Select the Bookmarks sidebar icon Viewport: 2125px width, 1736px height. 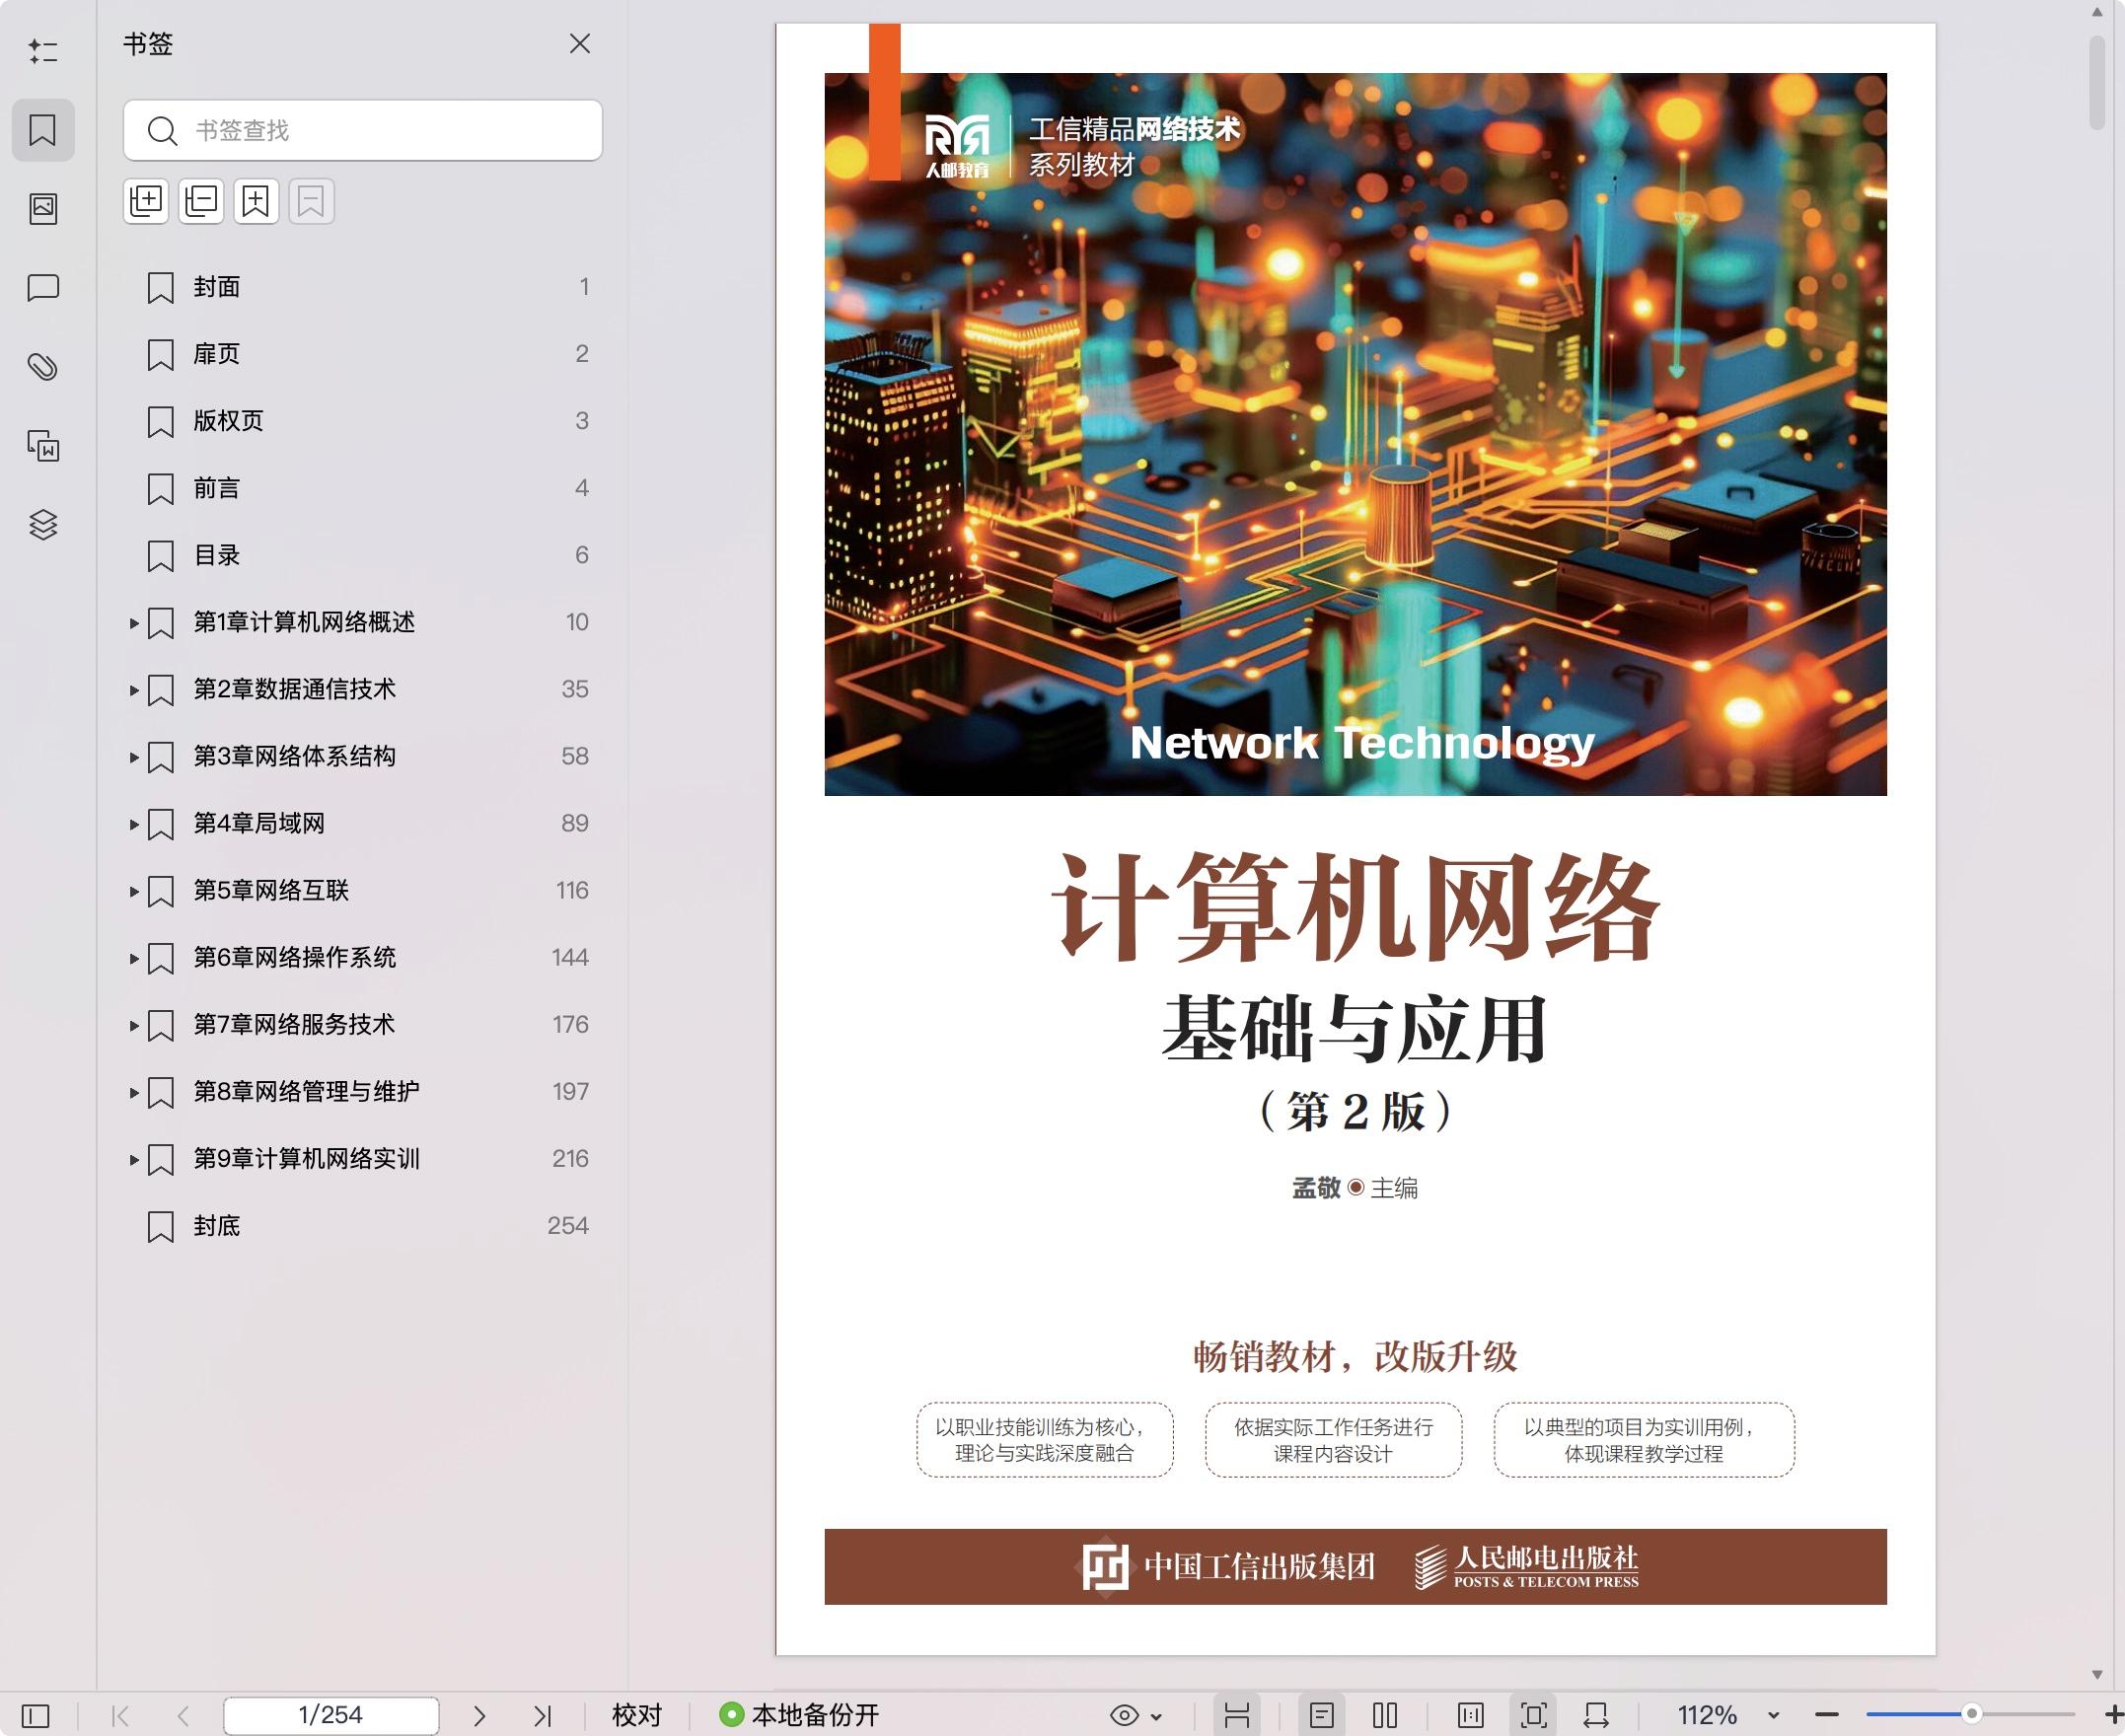(x=43, y=130)
